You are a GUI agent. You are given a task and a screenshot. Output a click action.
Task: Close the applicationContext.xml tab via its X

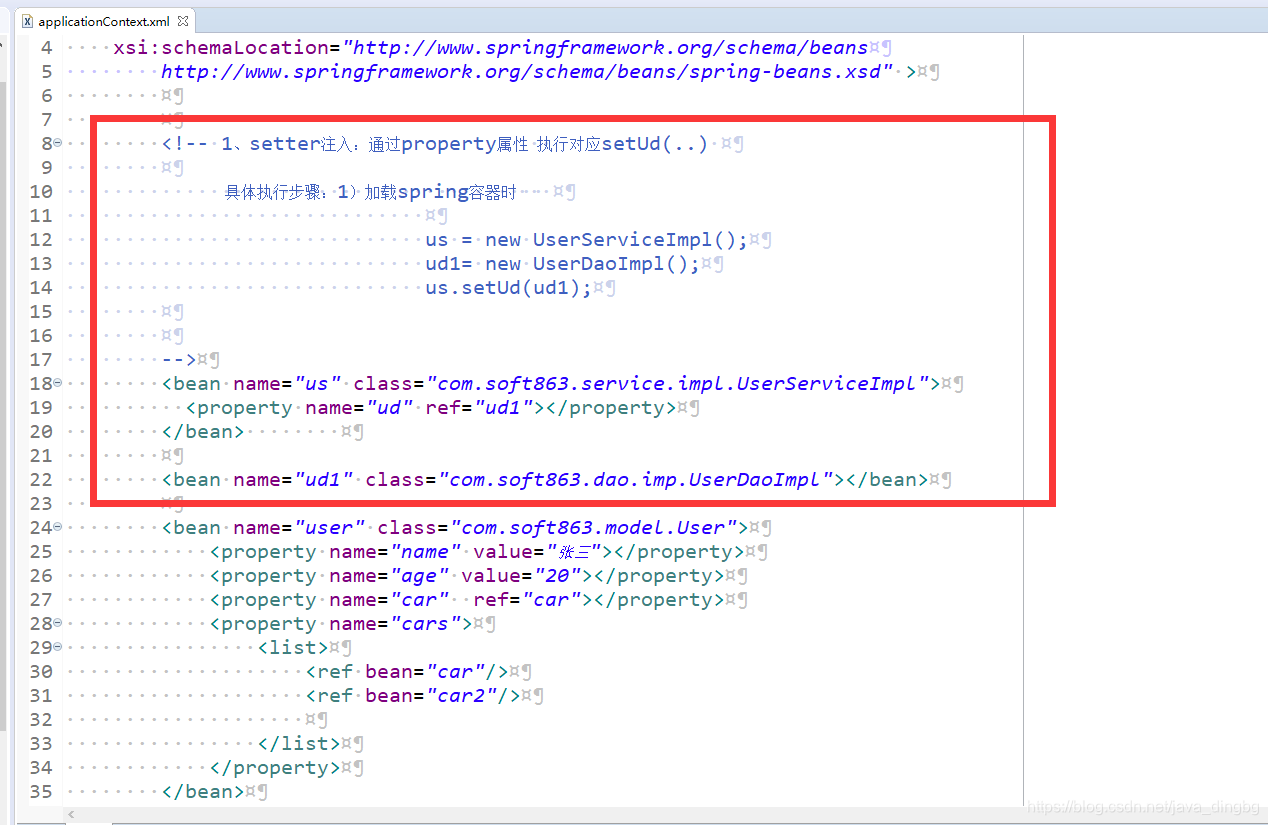click(183, 20)
